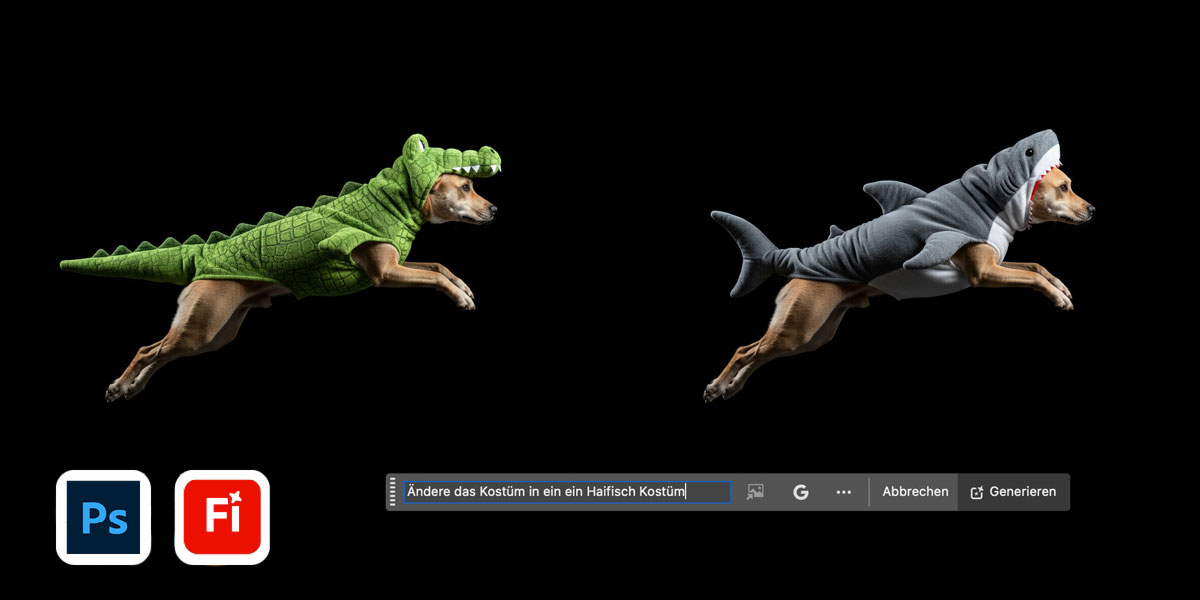Click the crocodile hood's toothed snout
Screen dimensions: 1200x600
pyautogui.click(x=470, y=162)
